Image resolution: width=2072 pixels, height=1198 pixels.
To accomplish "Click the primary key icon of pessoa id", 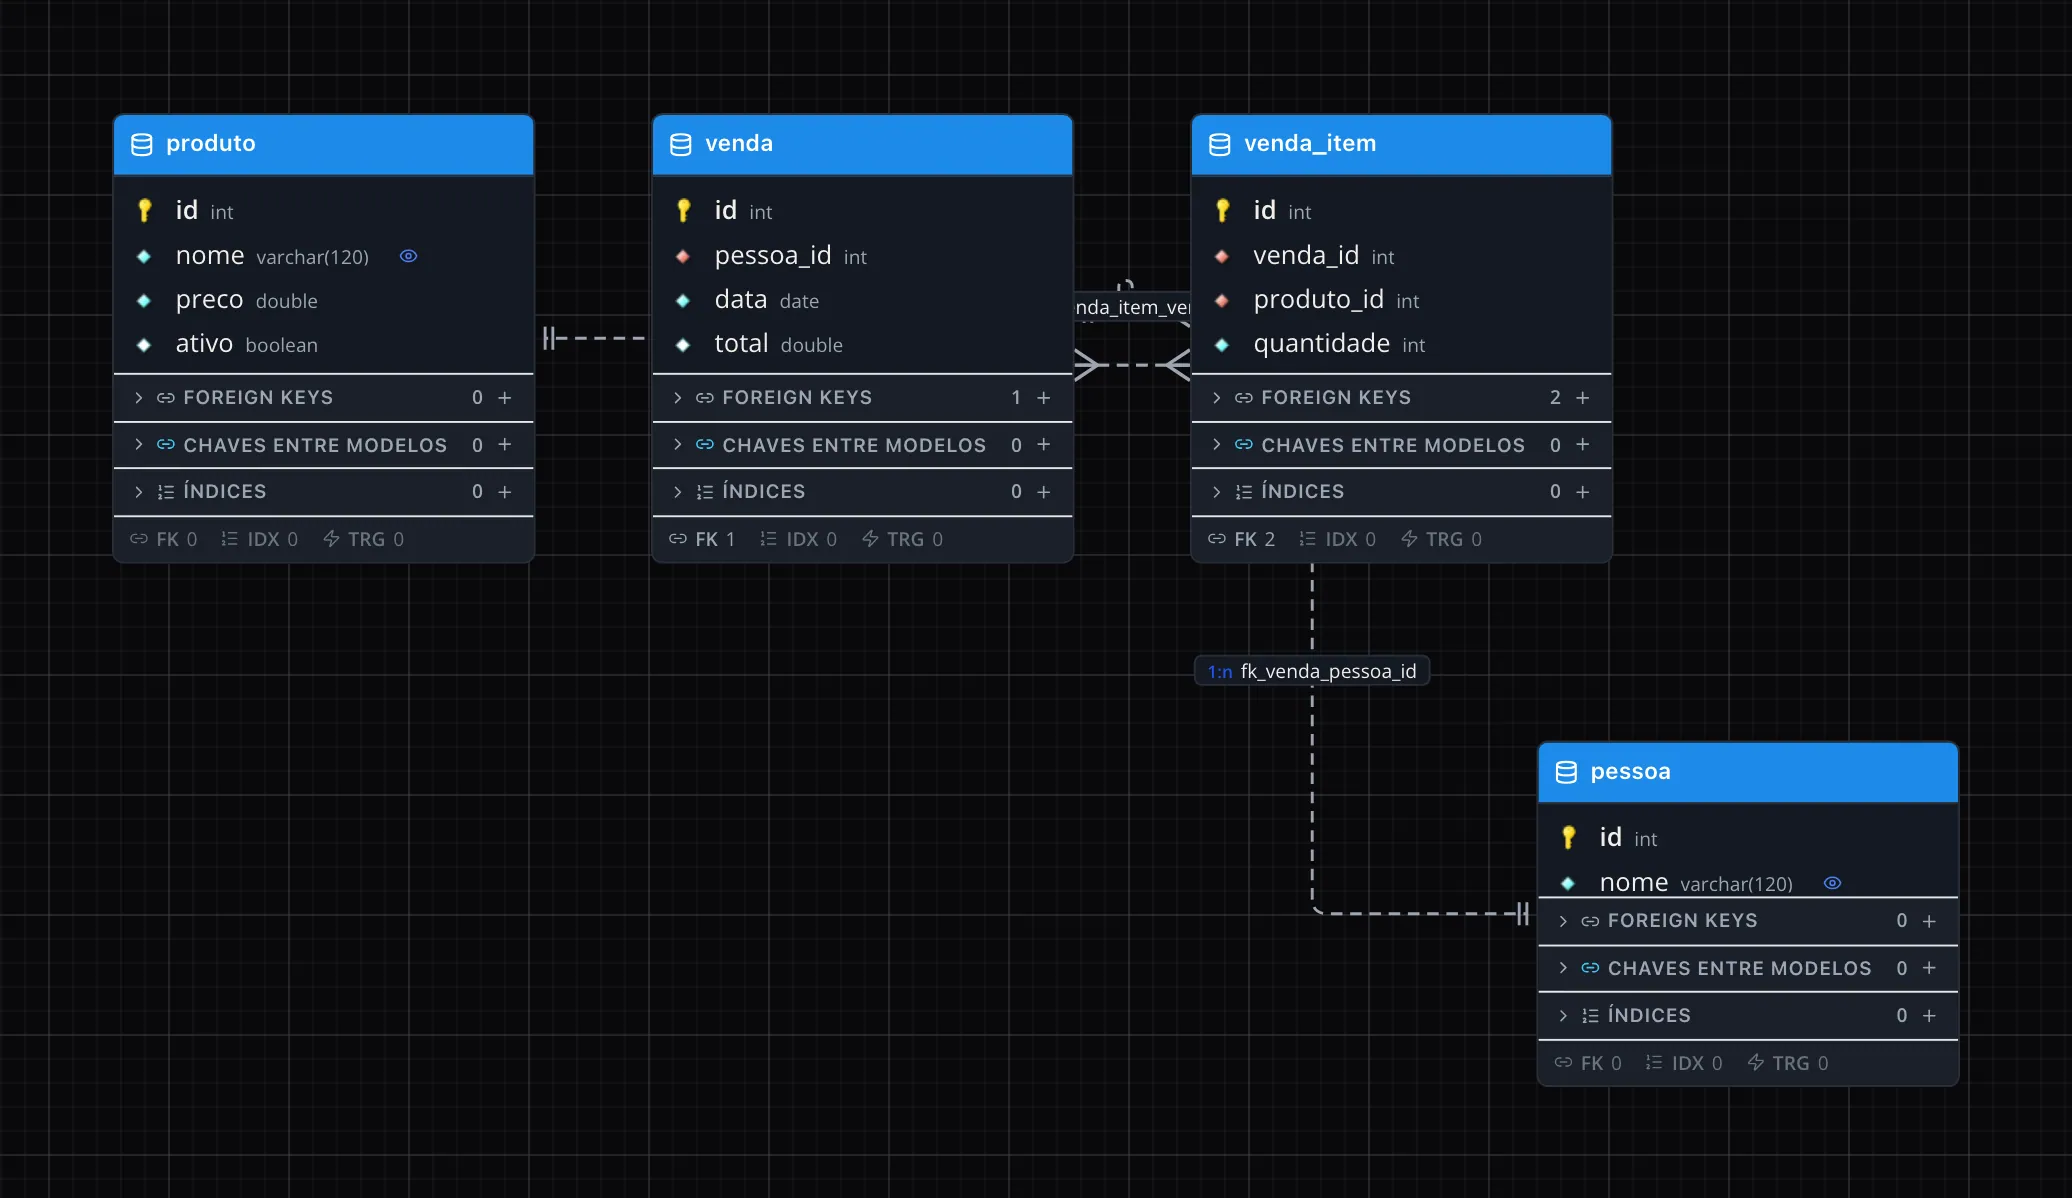I will tap(1568, 837).
